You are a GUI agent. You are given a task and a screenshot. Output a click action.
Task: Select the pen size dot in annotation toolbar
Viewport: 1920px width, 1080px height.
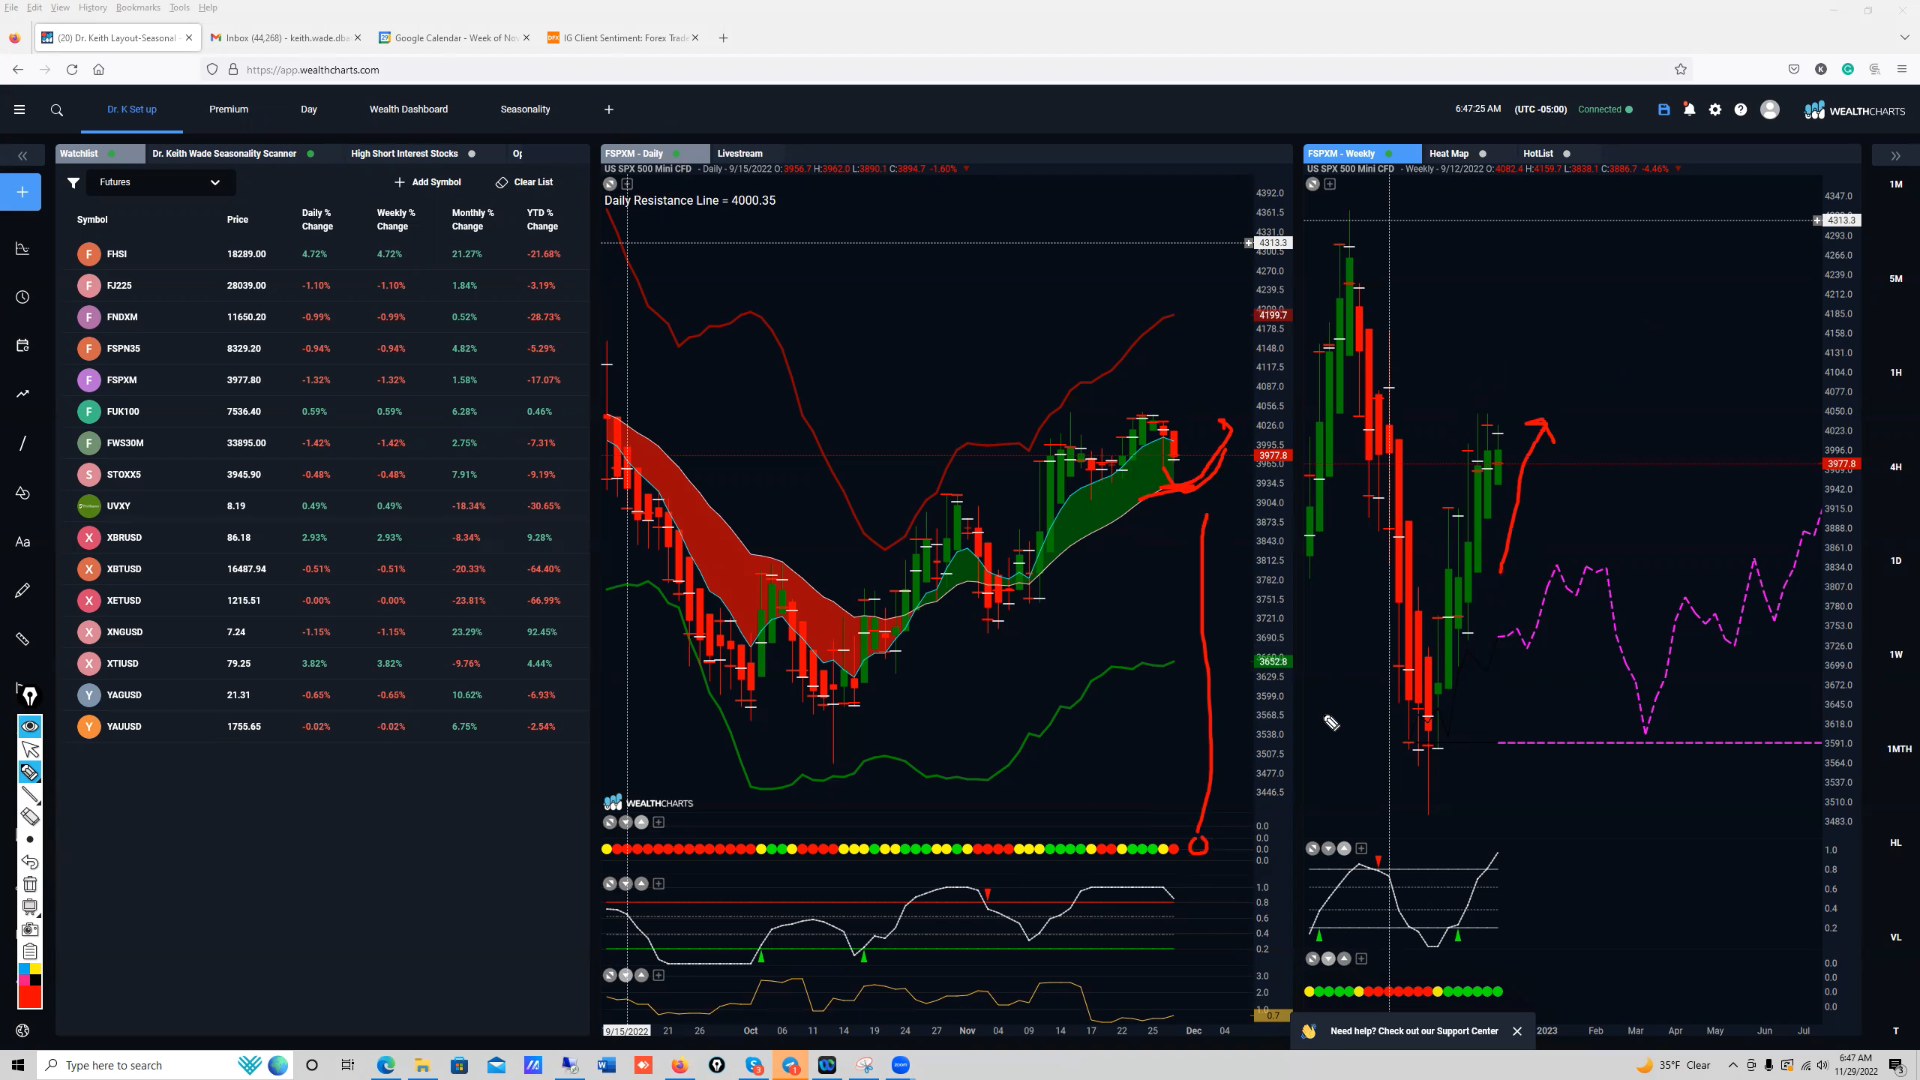click(30, 840)
